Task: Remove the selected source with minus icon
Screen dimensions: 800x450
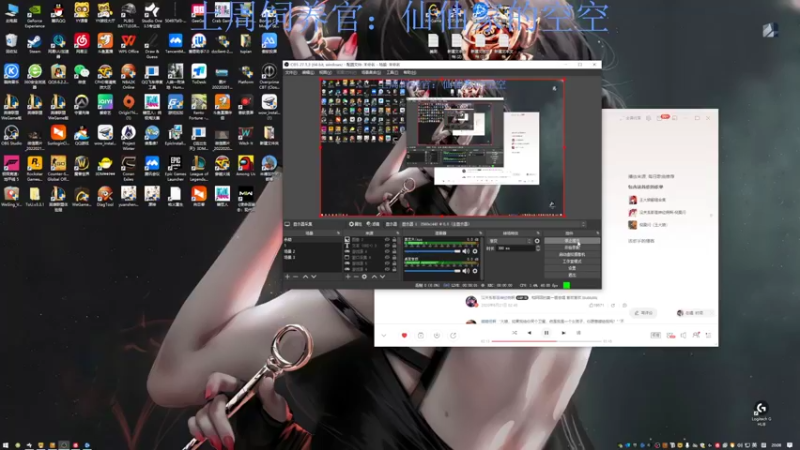Action: [356, 277]
